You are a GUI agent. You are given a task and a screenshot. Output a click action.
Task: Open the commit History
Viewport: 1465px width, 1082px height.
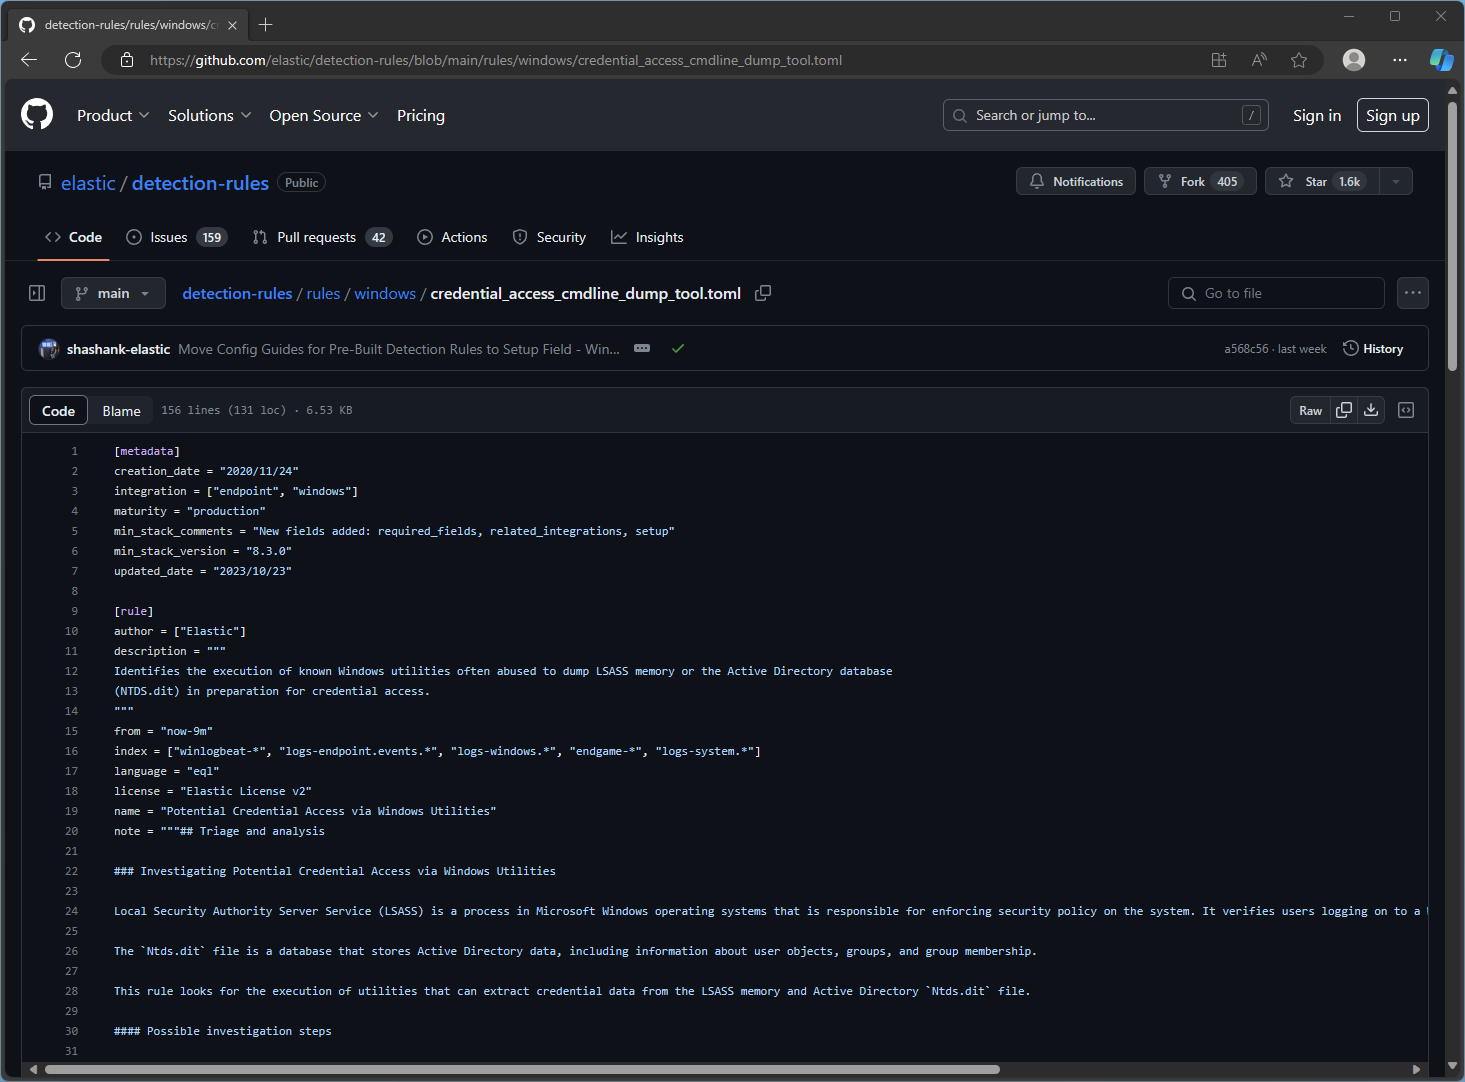(1373, 349)
